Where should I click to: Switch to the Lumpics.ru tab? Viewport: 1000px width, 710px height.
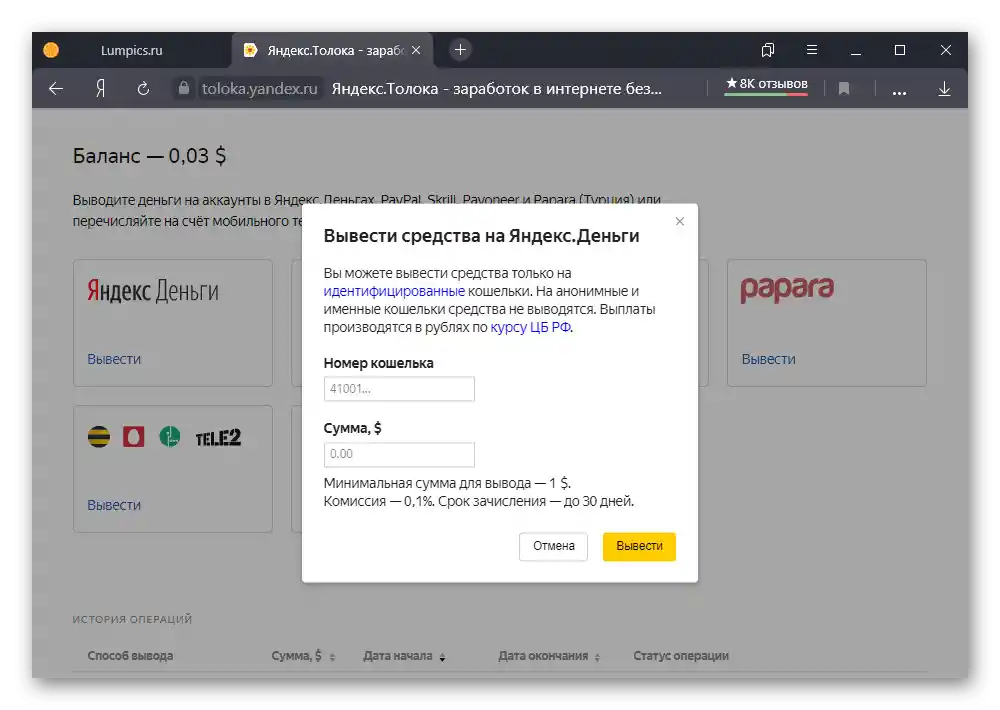coord(131,50)
